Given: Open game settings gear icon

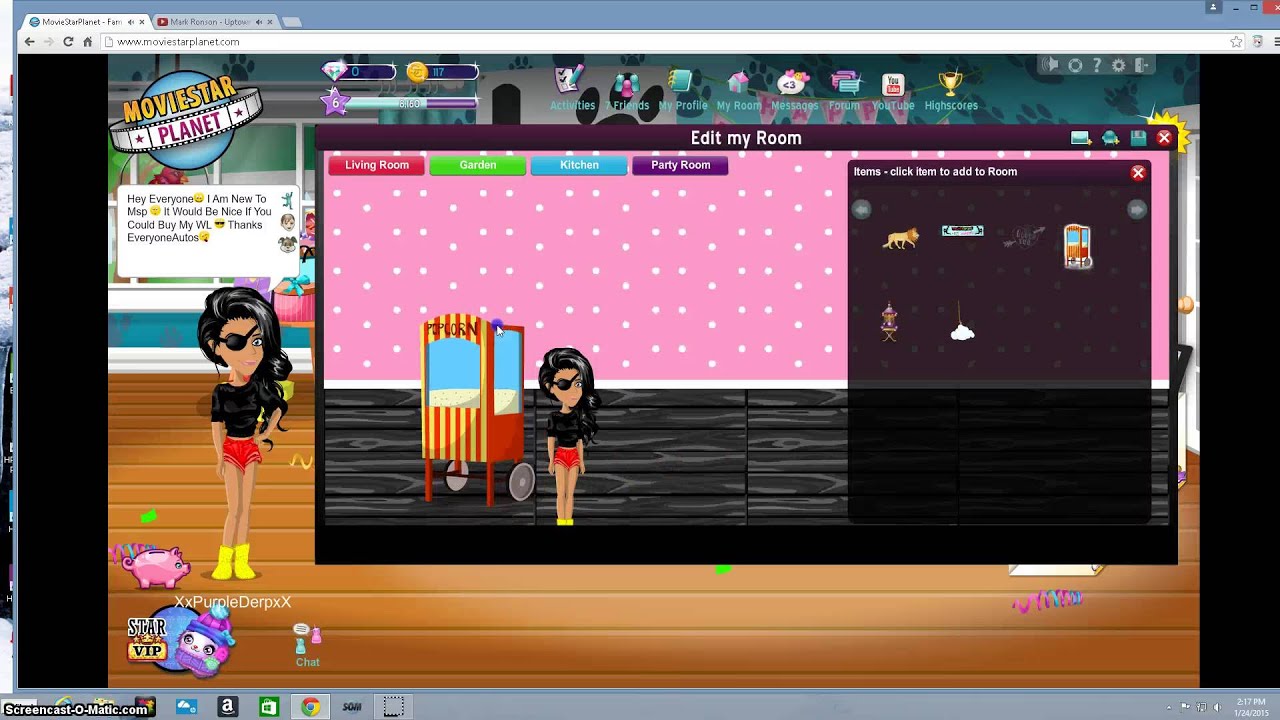Looking at the screenshot, I should click(x=1119, y=65).
